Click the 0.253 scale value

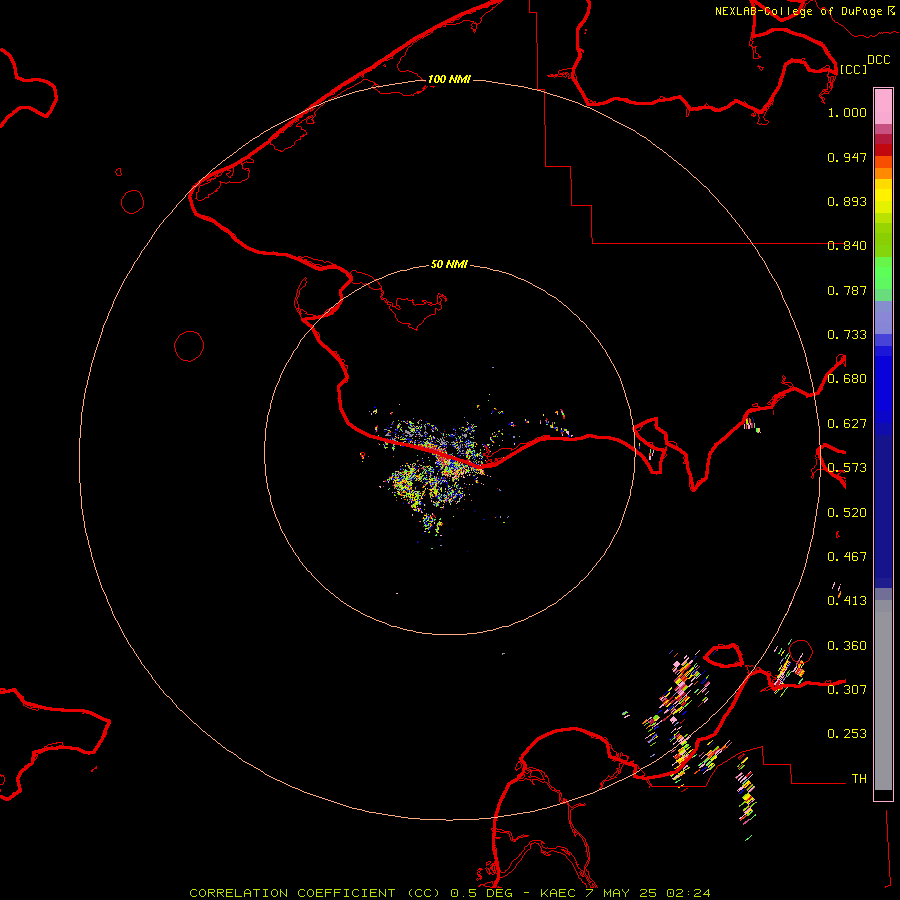tap(847, 734)
